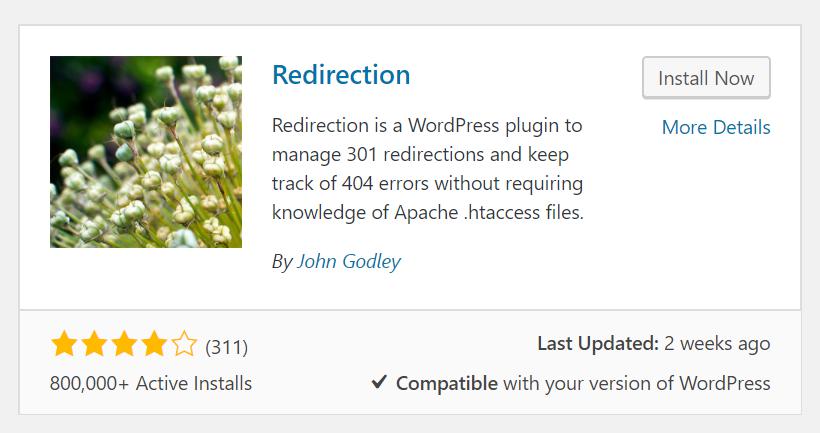Screen dimensions: 820x433
Task: Click the (311) ratings count
Action: pyautogui.click(x=226, y=347)
